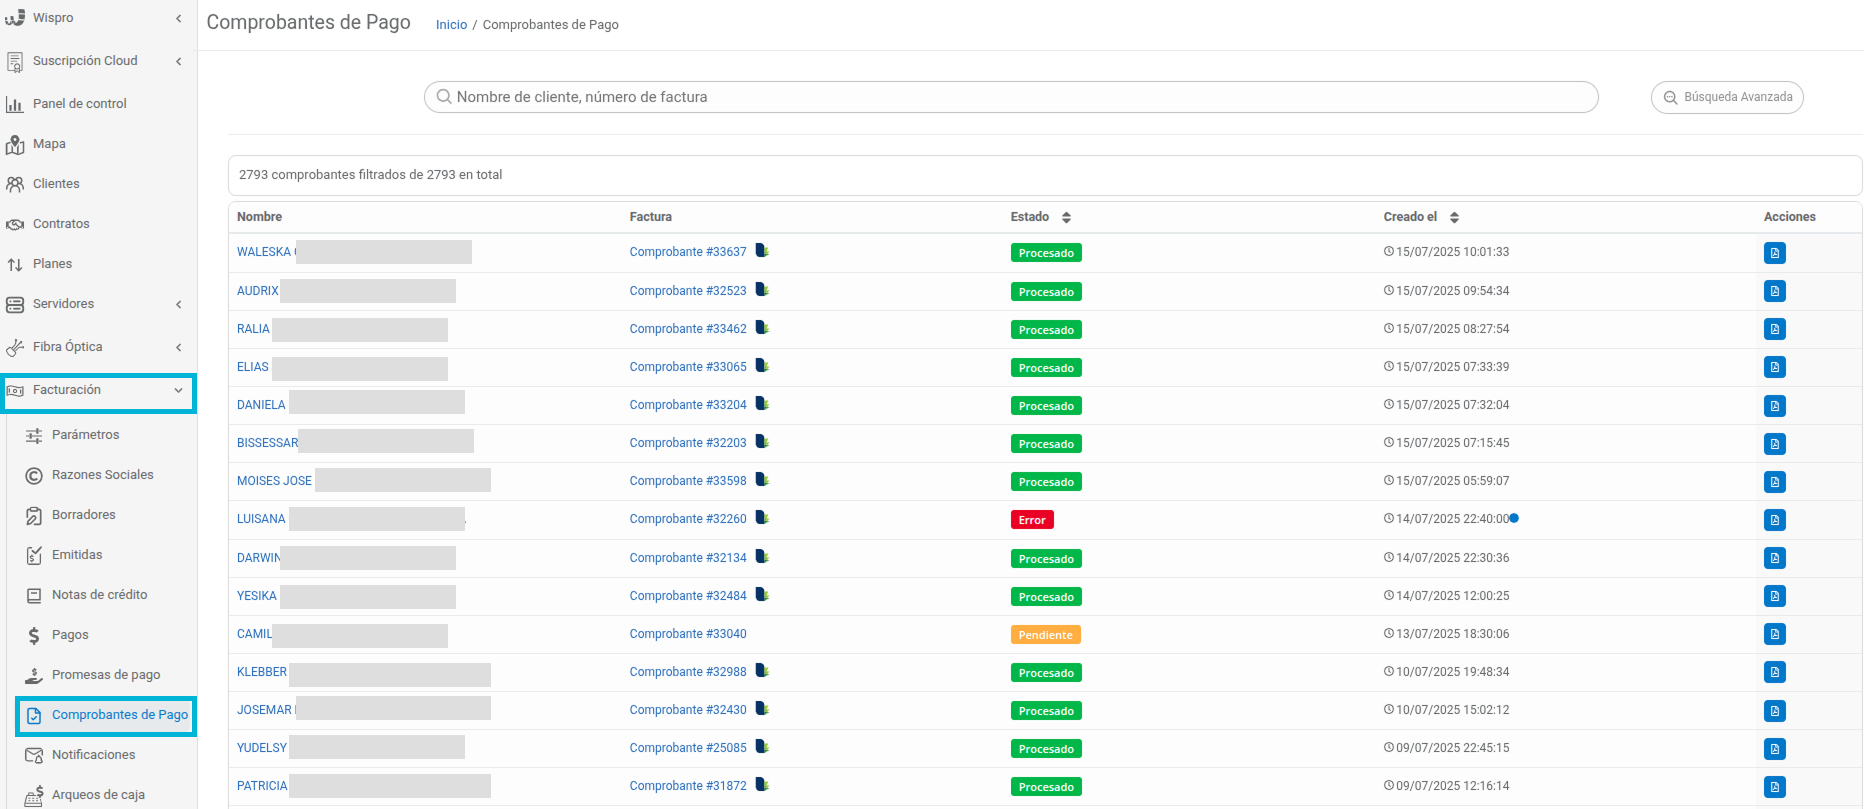Screen dimensions: 1864x809
Task: Click attachment icon next to Comprobante #32988
Action: (x=762, y=671)
